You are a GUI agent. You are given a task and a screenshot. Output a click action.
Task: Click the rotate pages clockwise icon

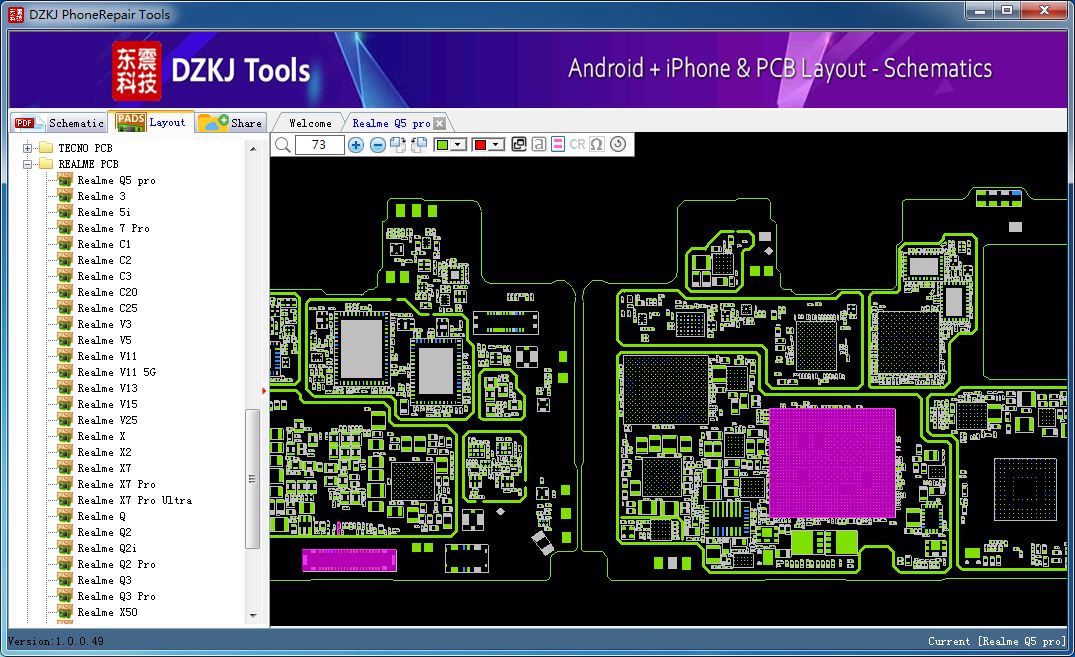(x=398, y=145)
